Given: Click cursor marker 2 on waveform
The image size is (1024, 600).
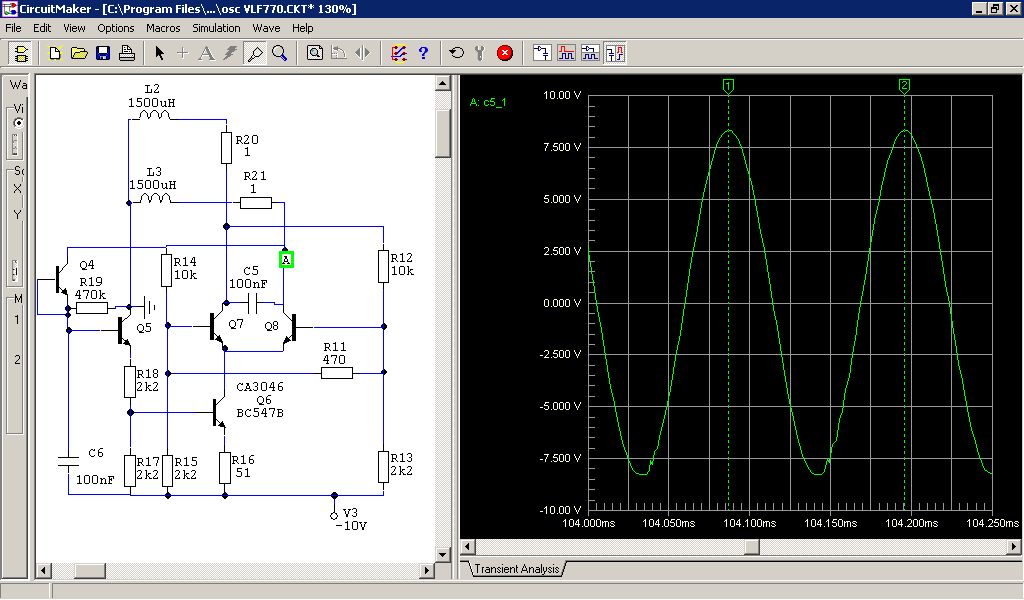Looking at the screenshot, I should [904, 86].
